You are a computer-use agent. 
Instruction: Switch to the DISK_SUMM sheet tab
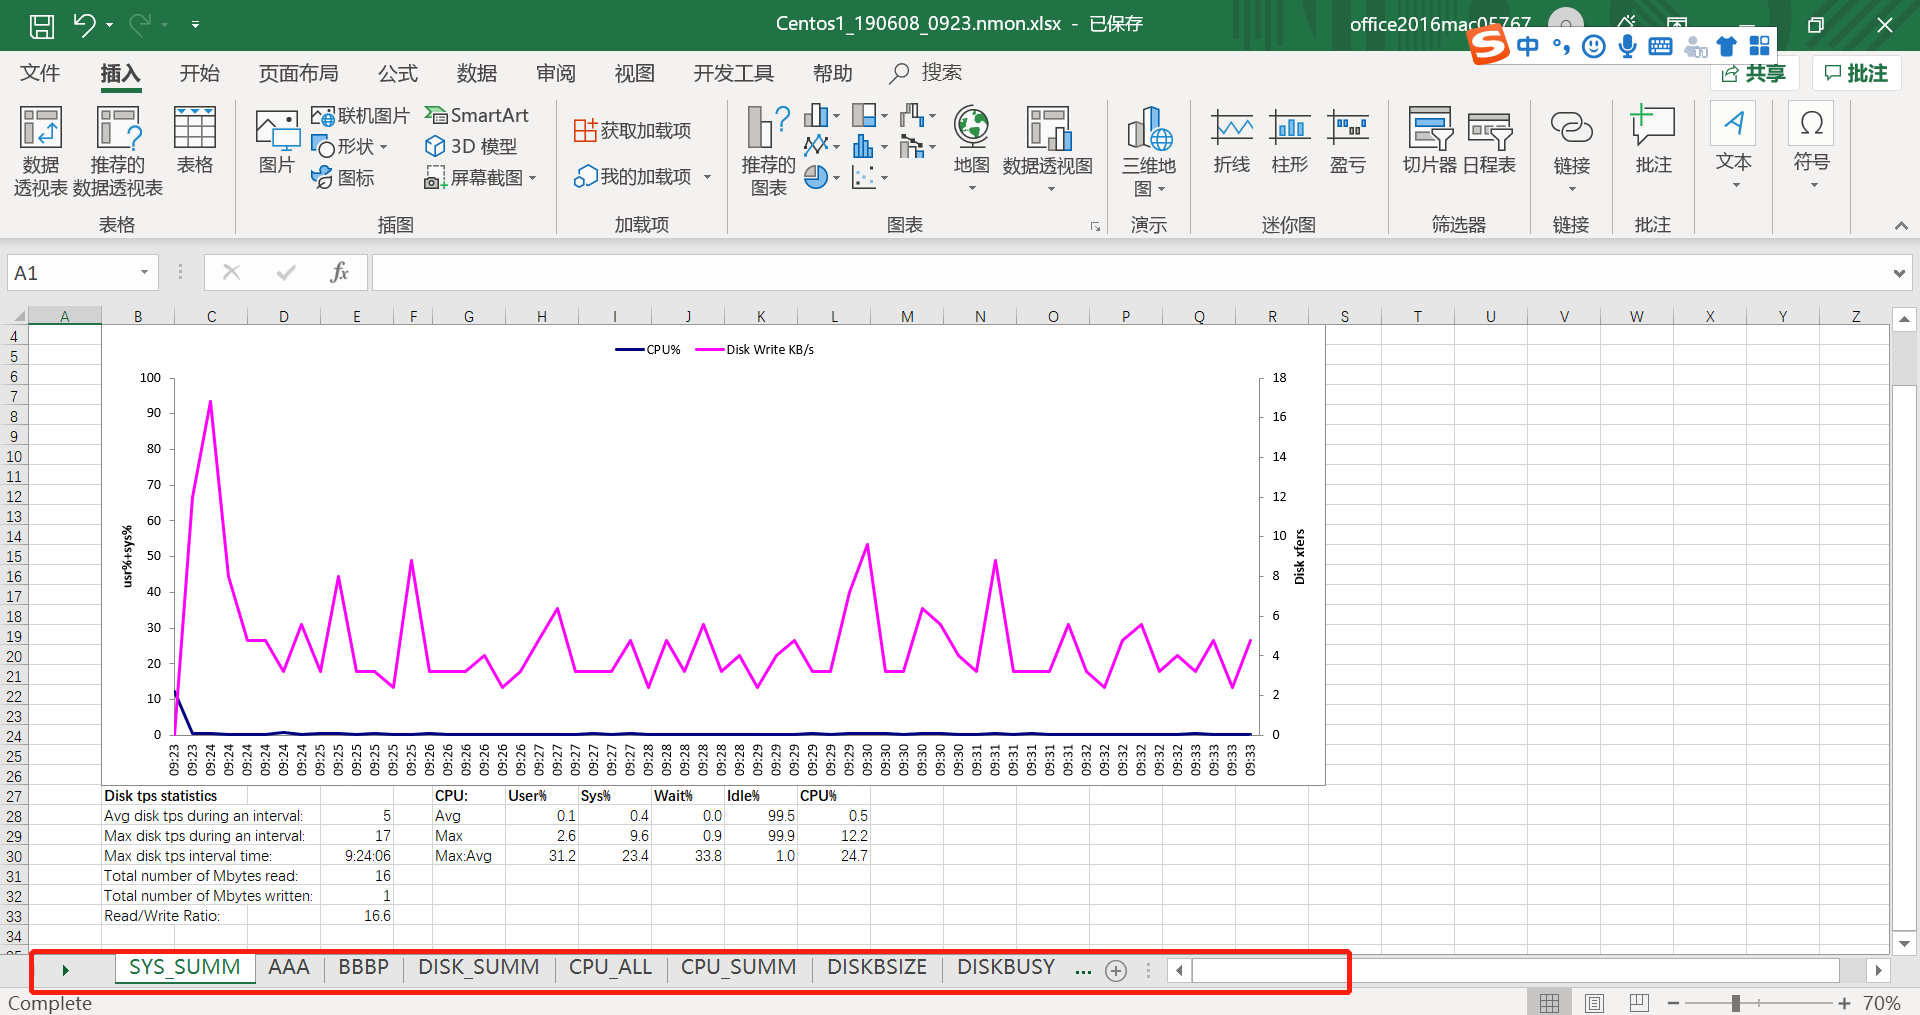pos(478,967)
